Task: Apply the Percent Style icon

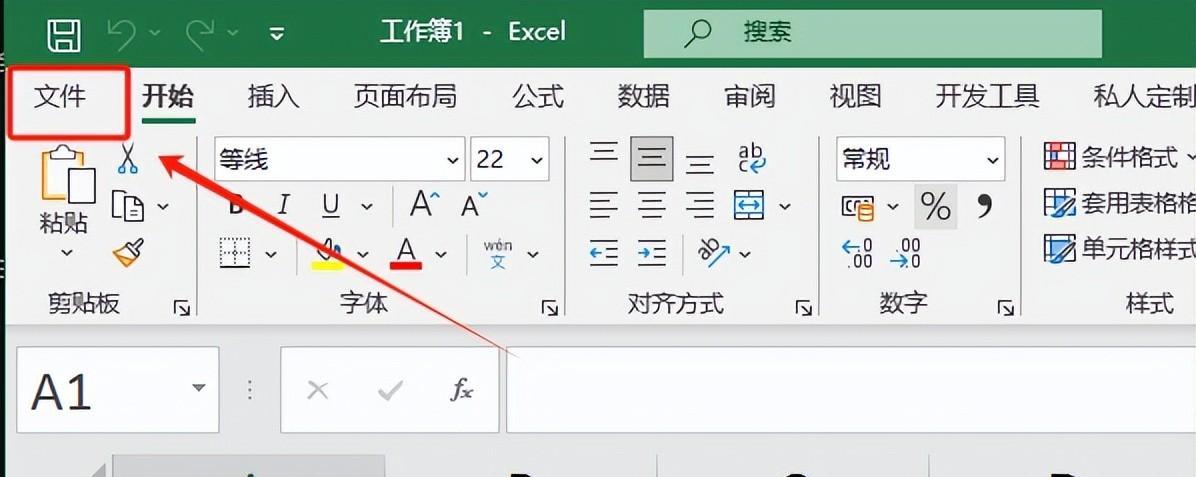Action: pyautogui.click(x=936, y=206)
